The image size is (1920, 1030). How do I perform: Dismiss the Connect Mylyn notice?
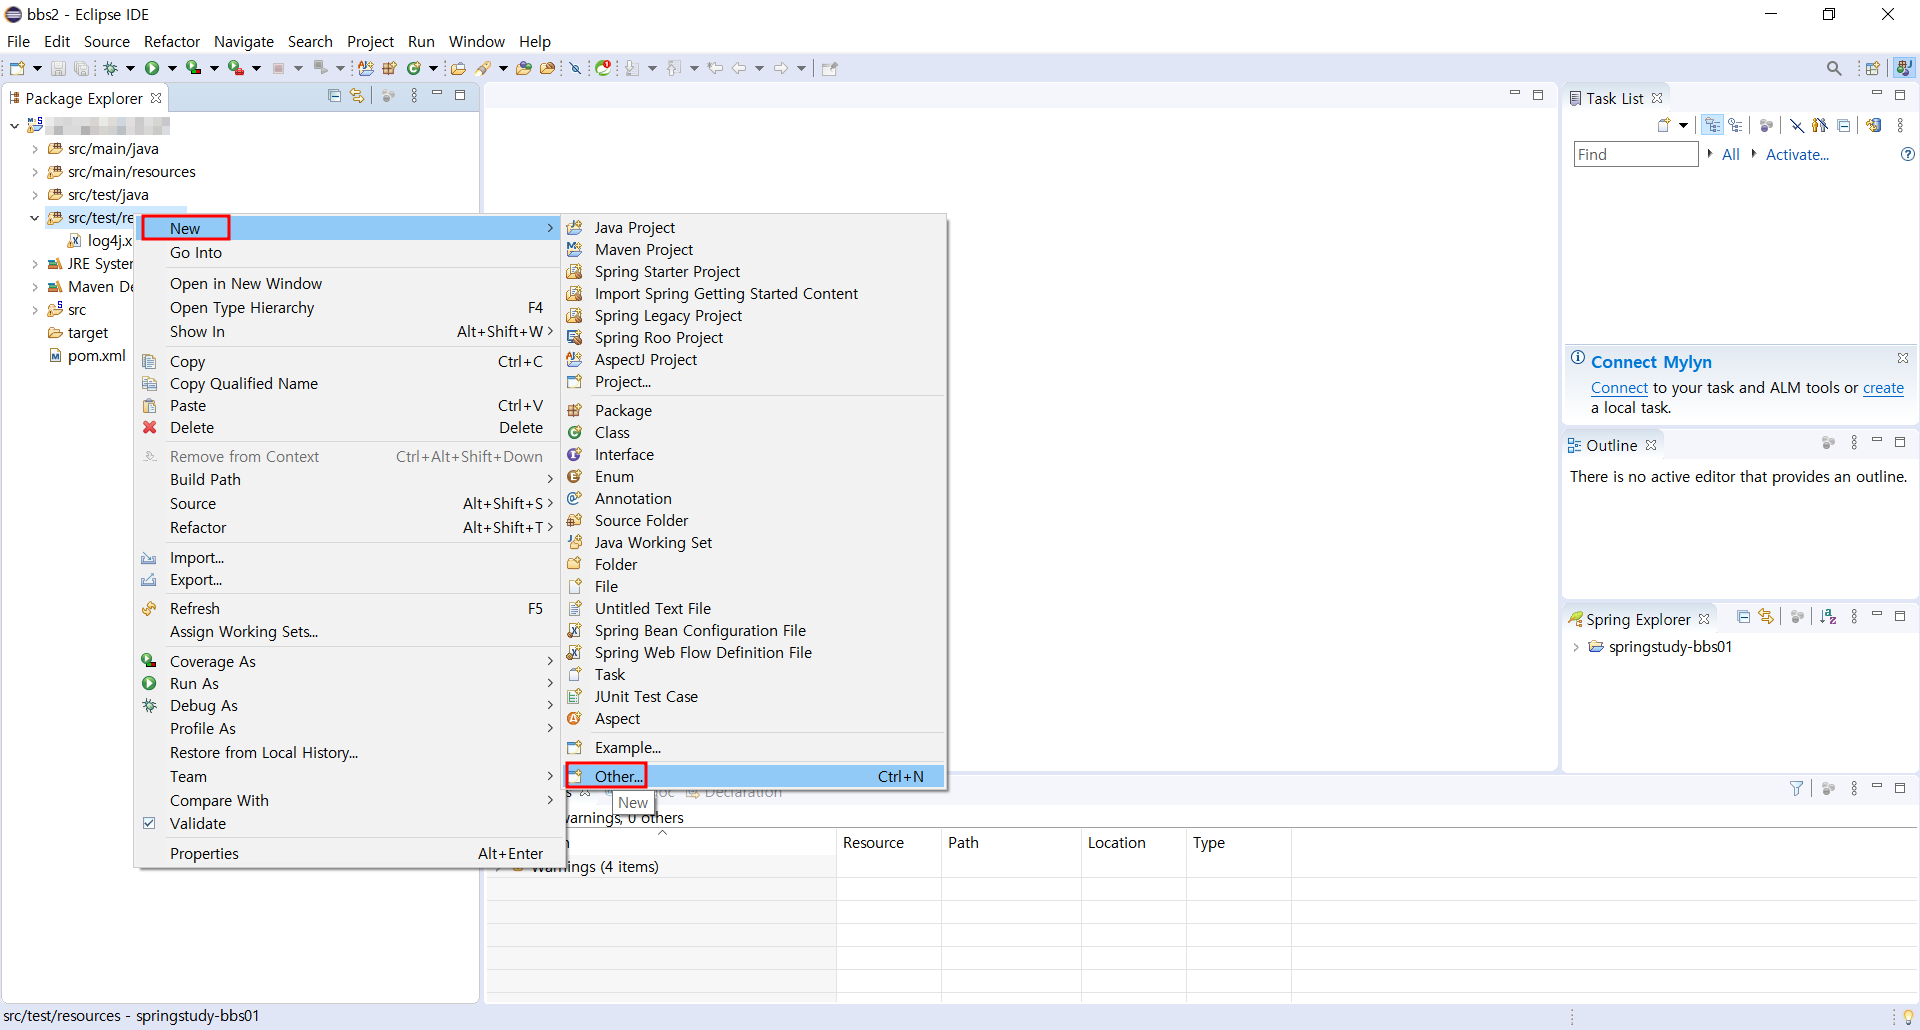[1903, 358]
